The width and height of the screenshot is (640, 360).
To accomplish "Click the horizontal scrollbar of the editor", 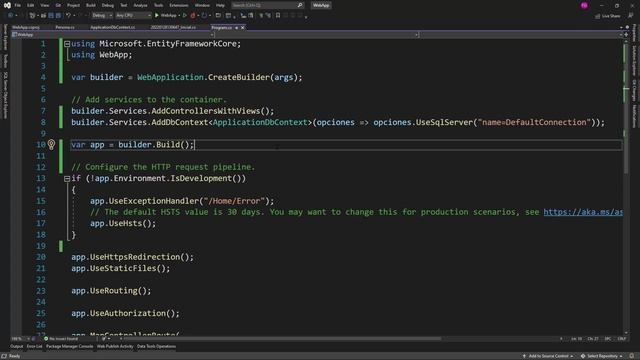I will (282, 338).
